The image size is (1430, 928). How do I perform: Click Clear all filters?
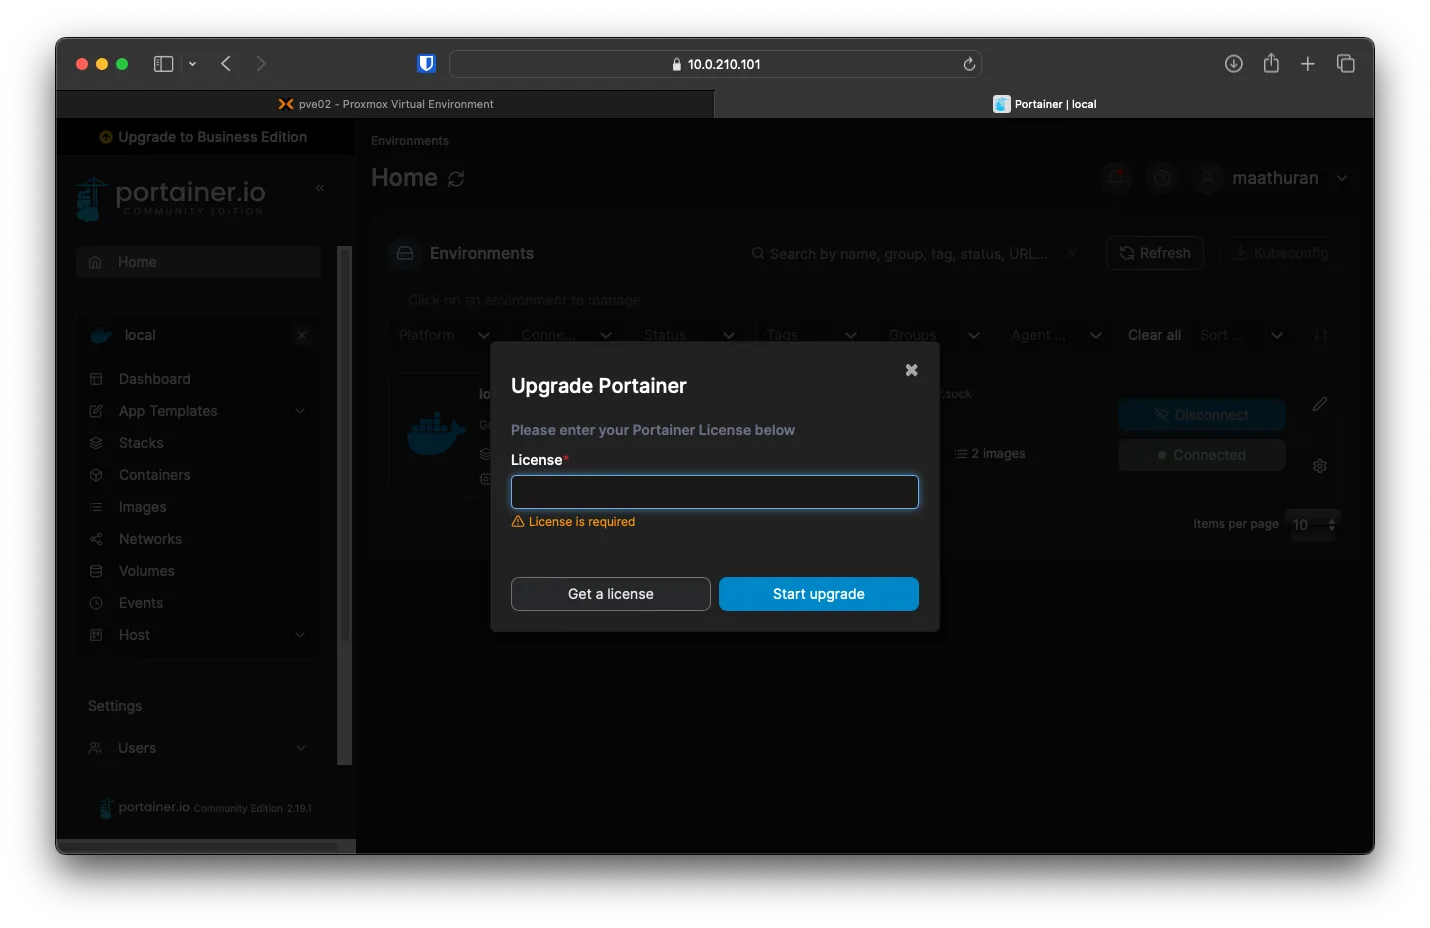click(x=1154, y=335)
